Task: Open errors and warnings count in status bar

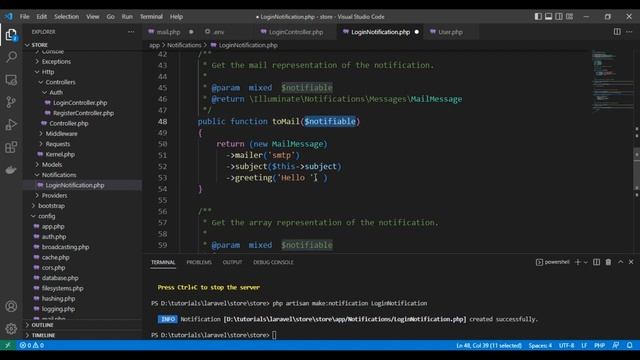Action: (x=31, y=345)
